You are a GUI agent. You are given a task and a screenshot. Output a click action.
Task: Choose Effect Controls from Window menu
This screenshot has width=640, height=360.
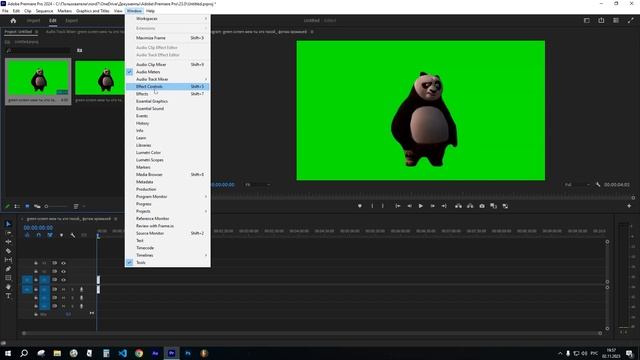pyautogui.click(x=168, y=87)
